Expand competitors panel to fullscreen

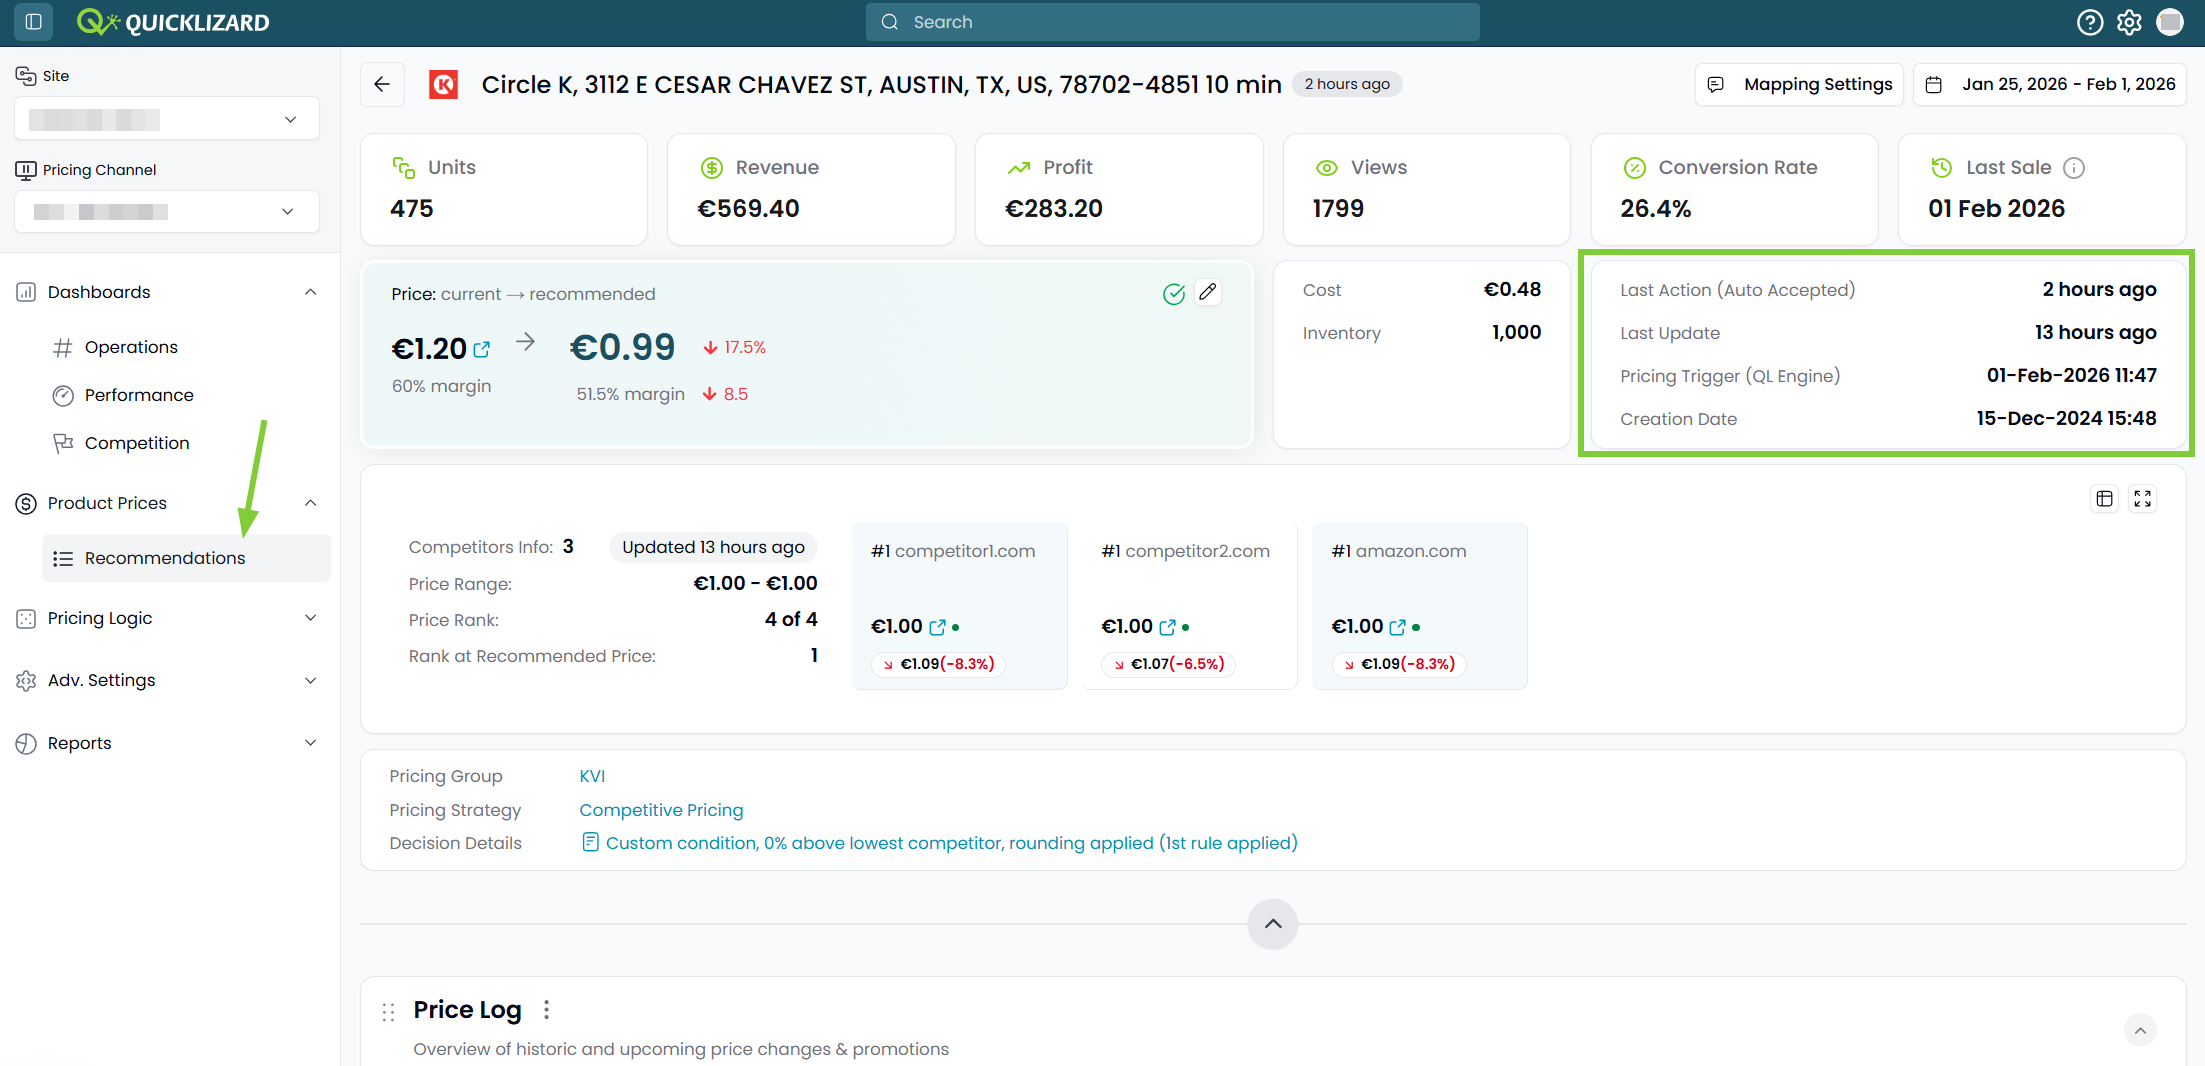point(2143,498)
